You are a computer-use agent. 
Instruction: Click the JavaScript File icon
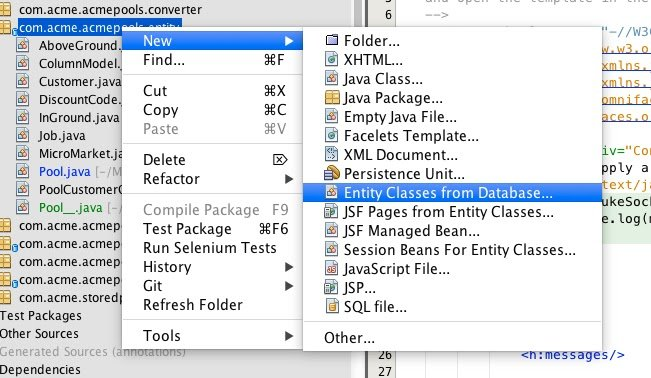tap(331, 269)
